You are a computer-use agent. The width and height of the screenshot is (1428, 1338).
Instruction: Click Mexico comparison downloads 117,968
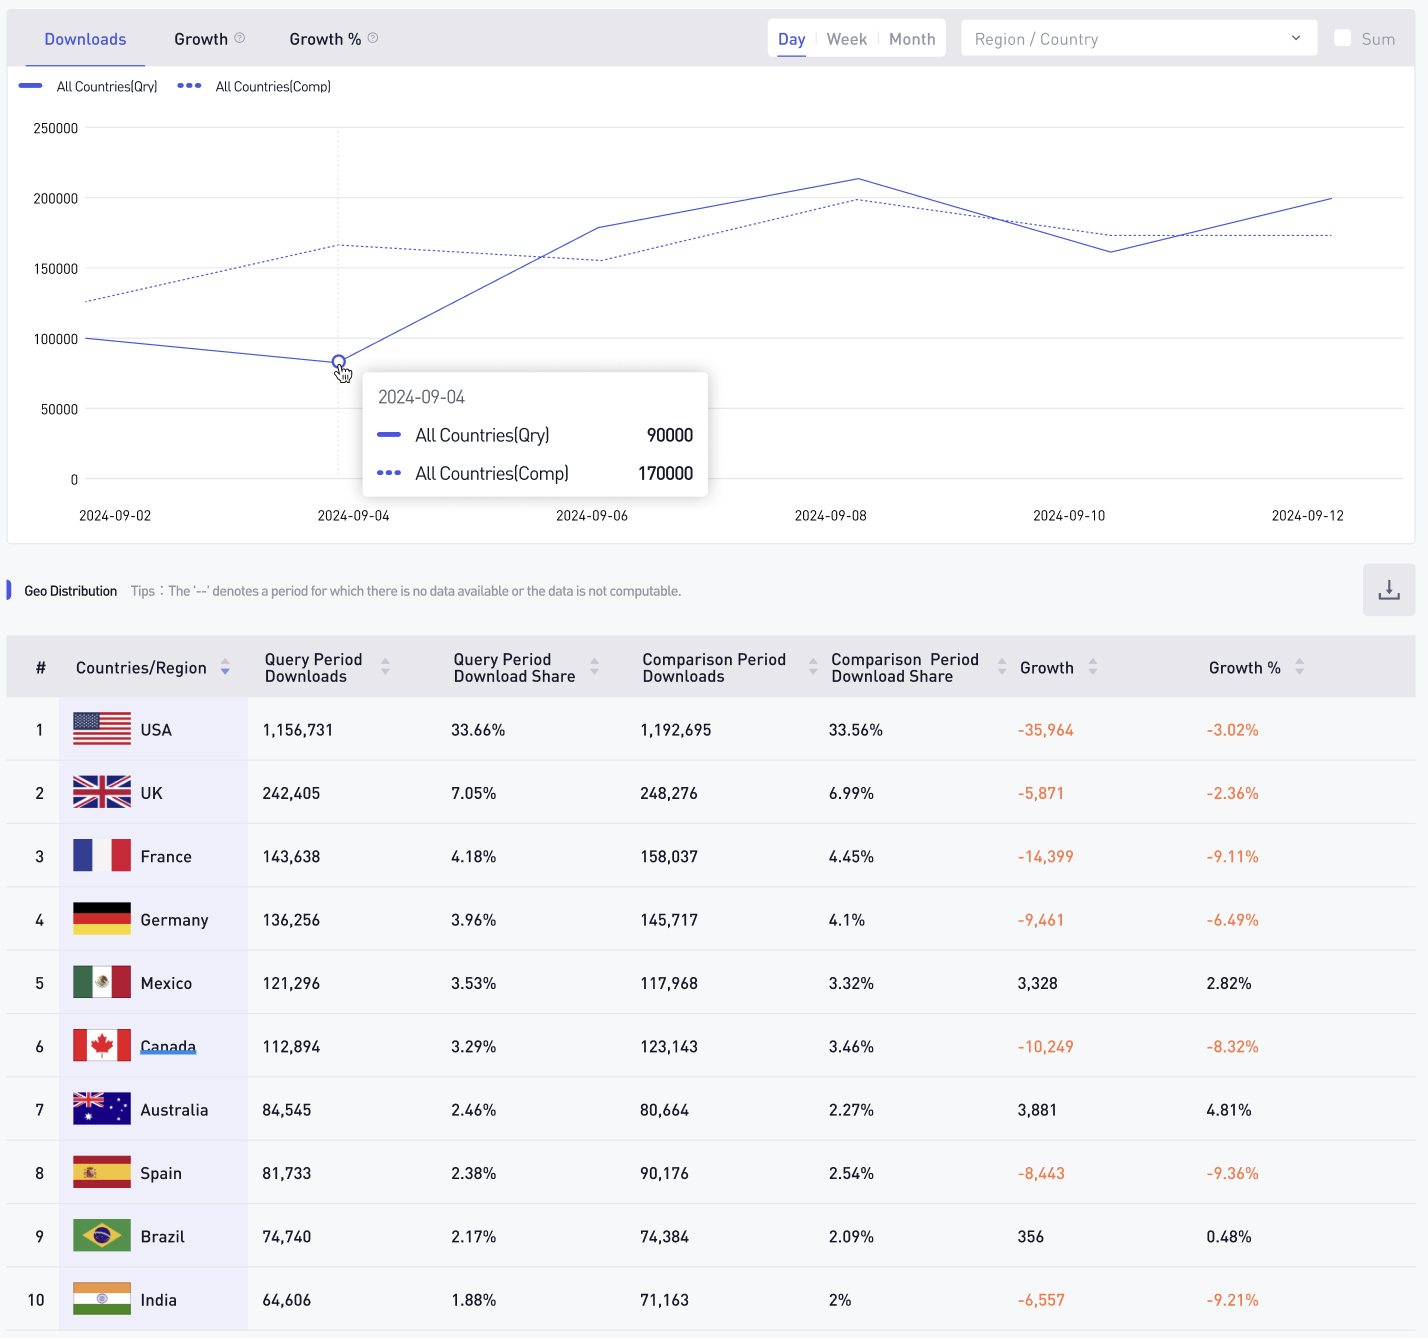669,984
